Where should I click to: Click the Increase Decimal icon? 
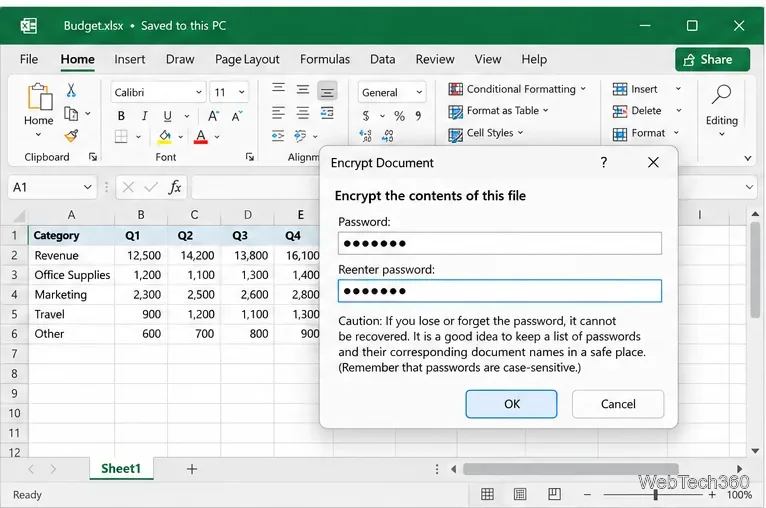365,135
